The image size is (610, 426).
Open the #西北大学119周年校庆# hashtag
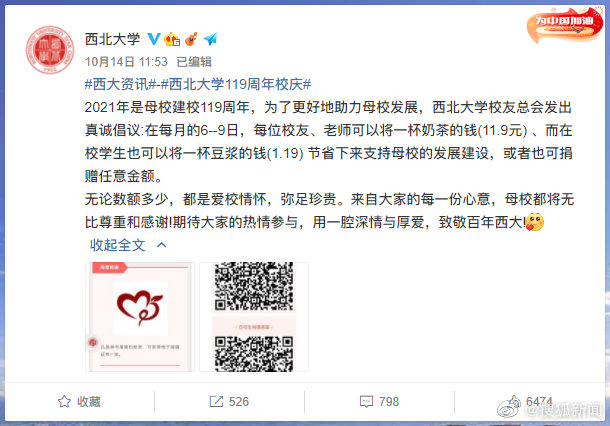(236, 84)
